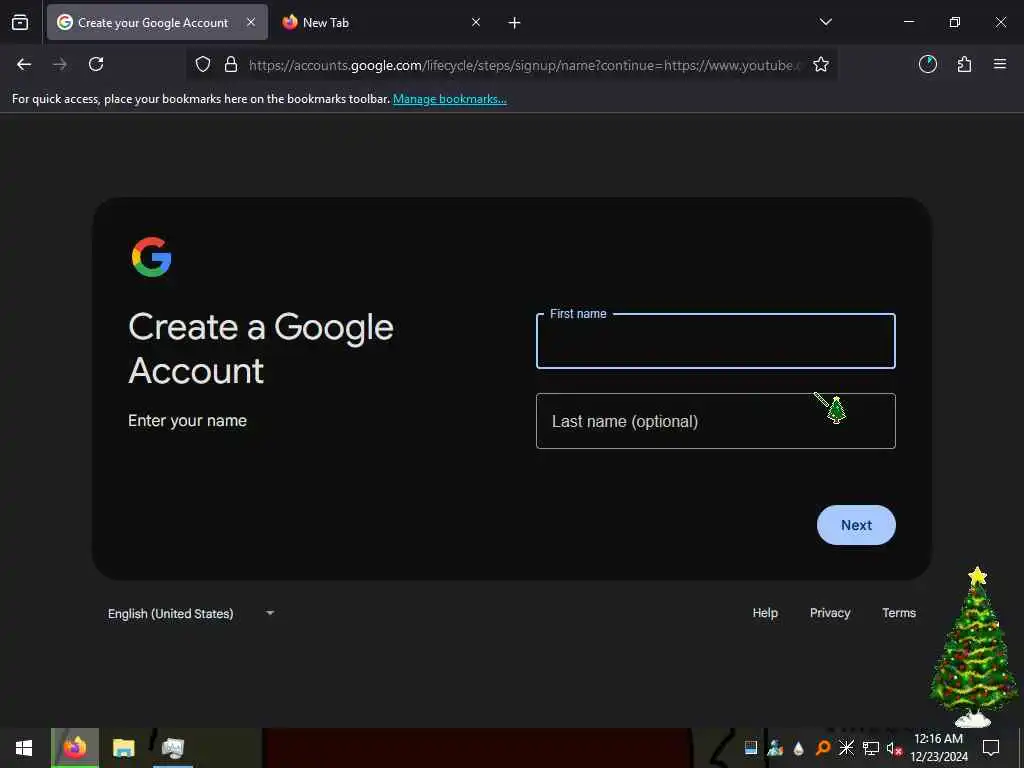The height and width of the screenshot is (768, 1024).
Task: Open the Privacy link
Action: coord(830,613)
